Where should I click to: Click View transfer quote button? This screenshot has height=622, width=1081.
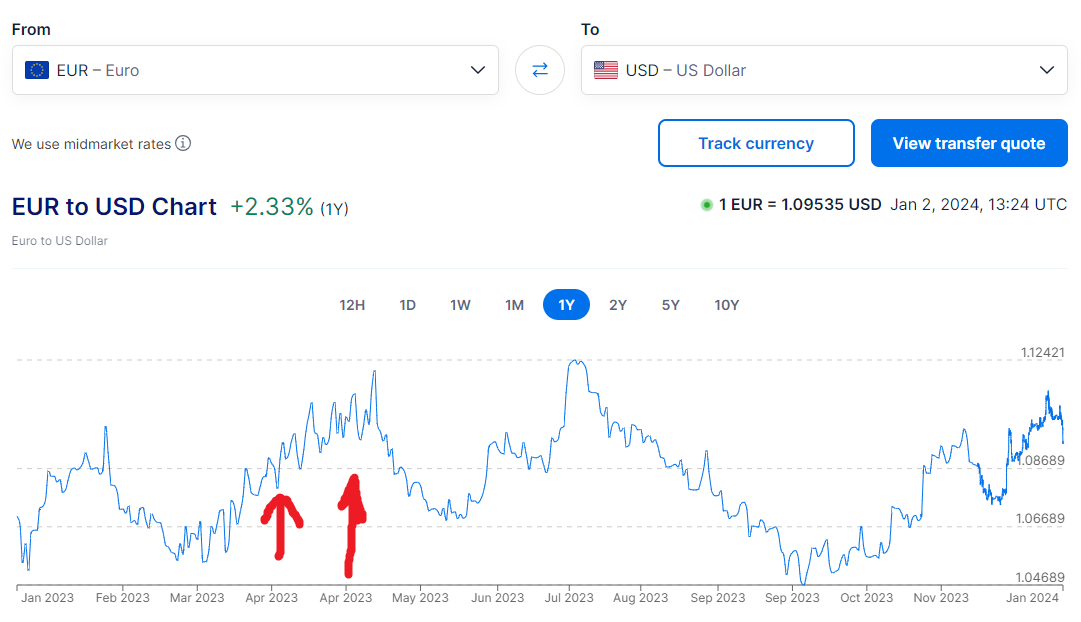(x=968, y=143)
